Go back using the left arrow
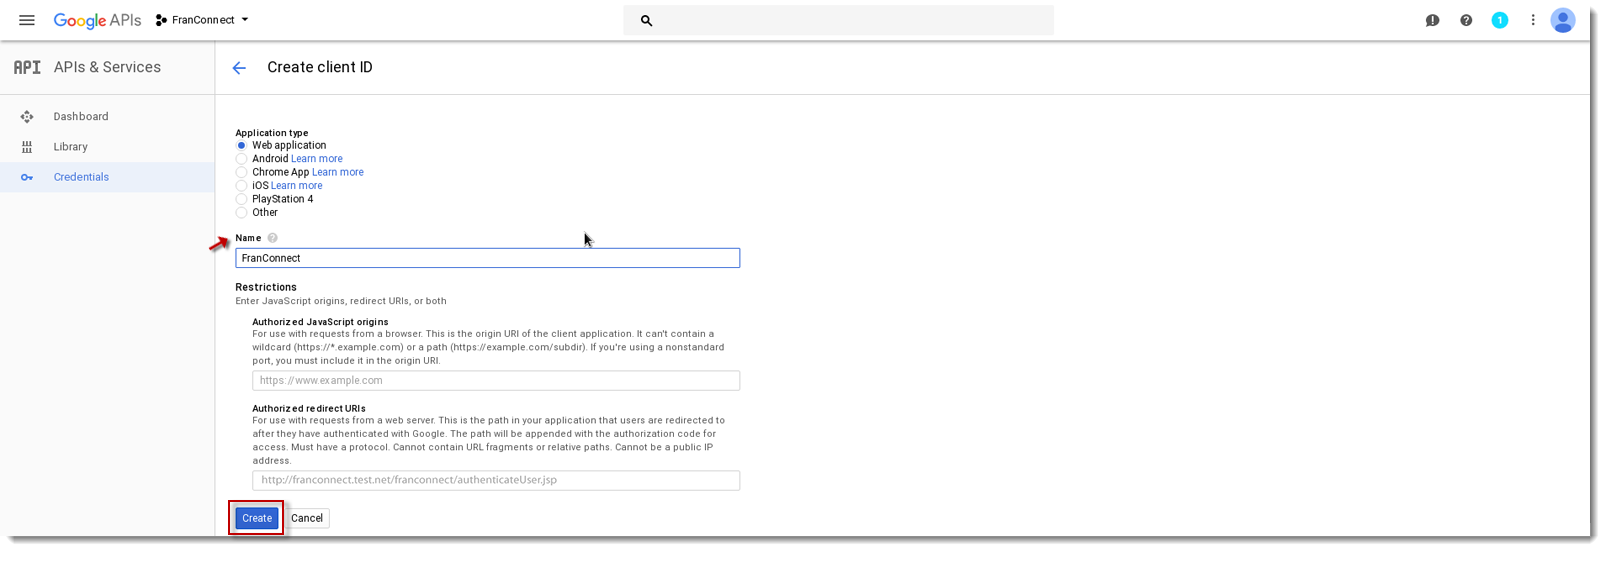The height and width of the screenshot is (561, 1605). point(239,68)
